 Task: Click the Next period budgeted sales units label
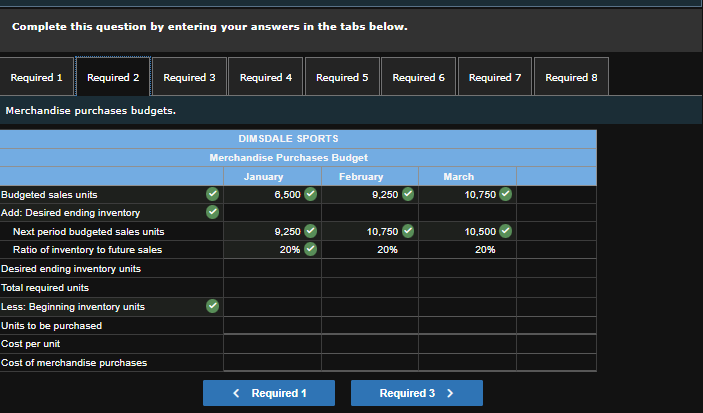point(88,232)
